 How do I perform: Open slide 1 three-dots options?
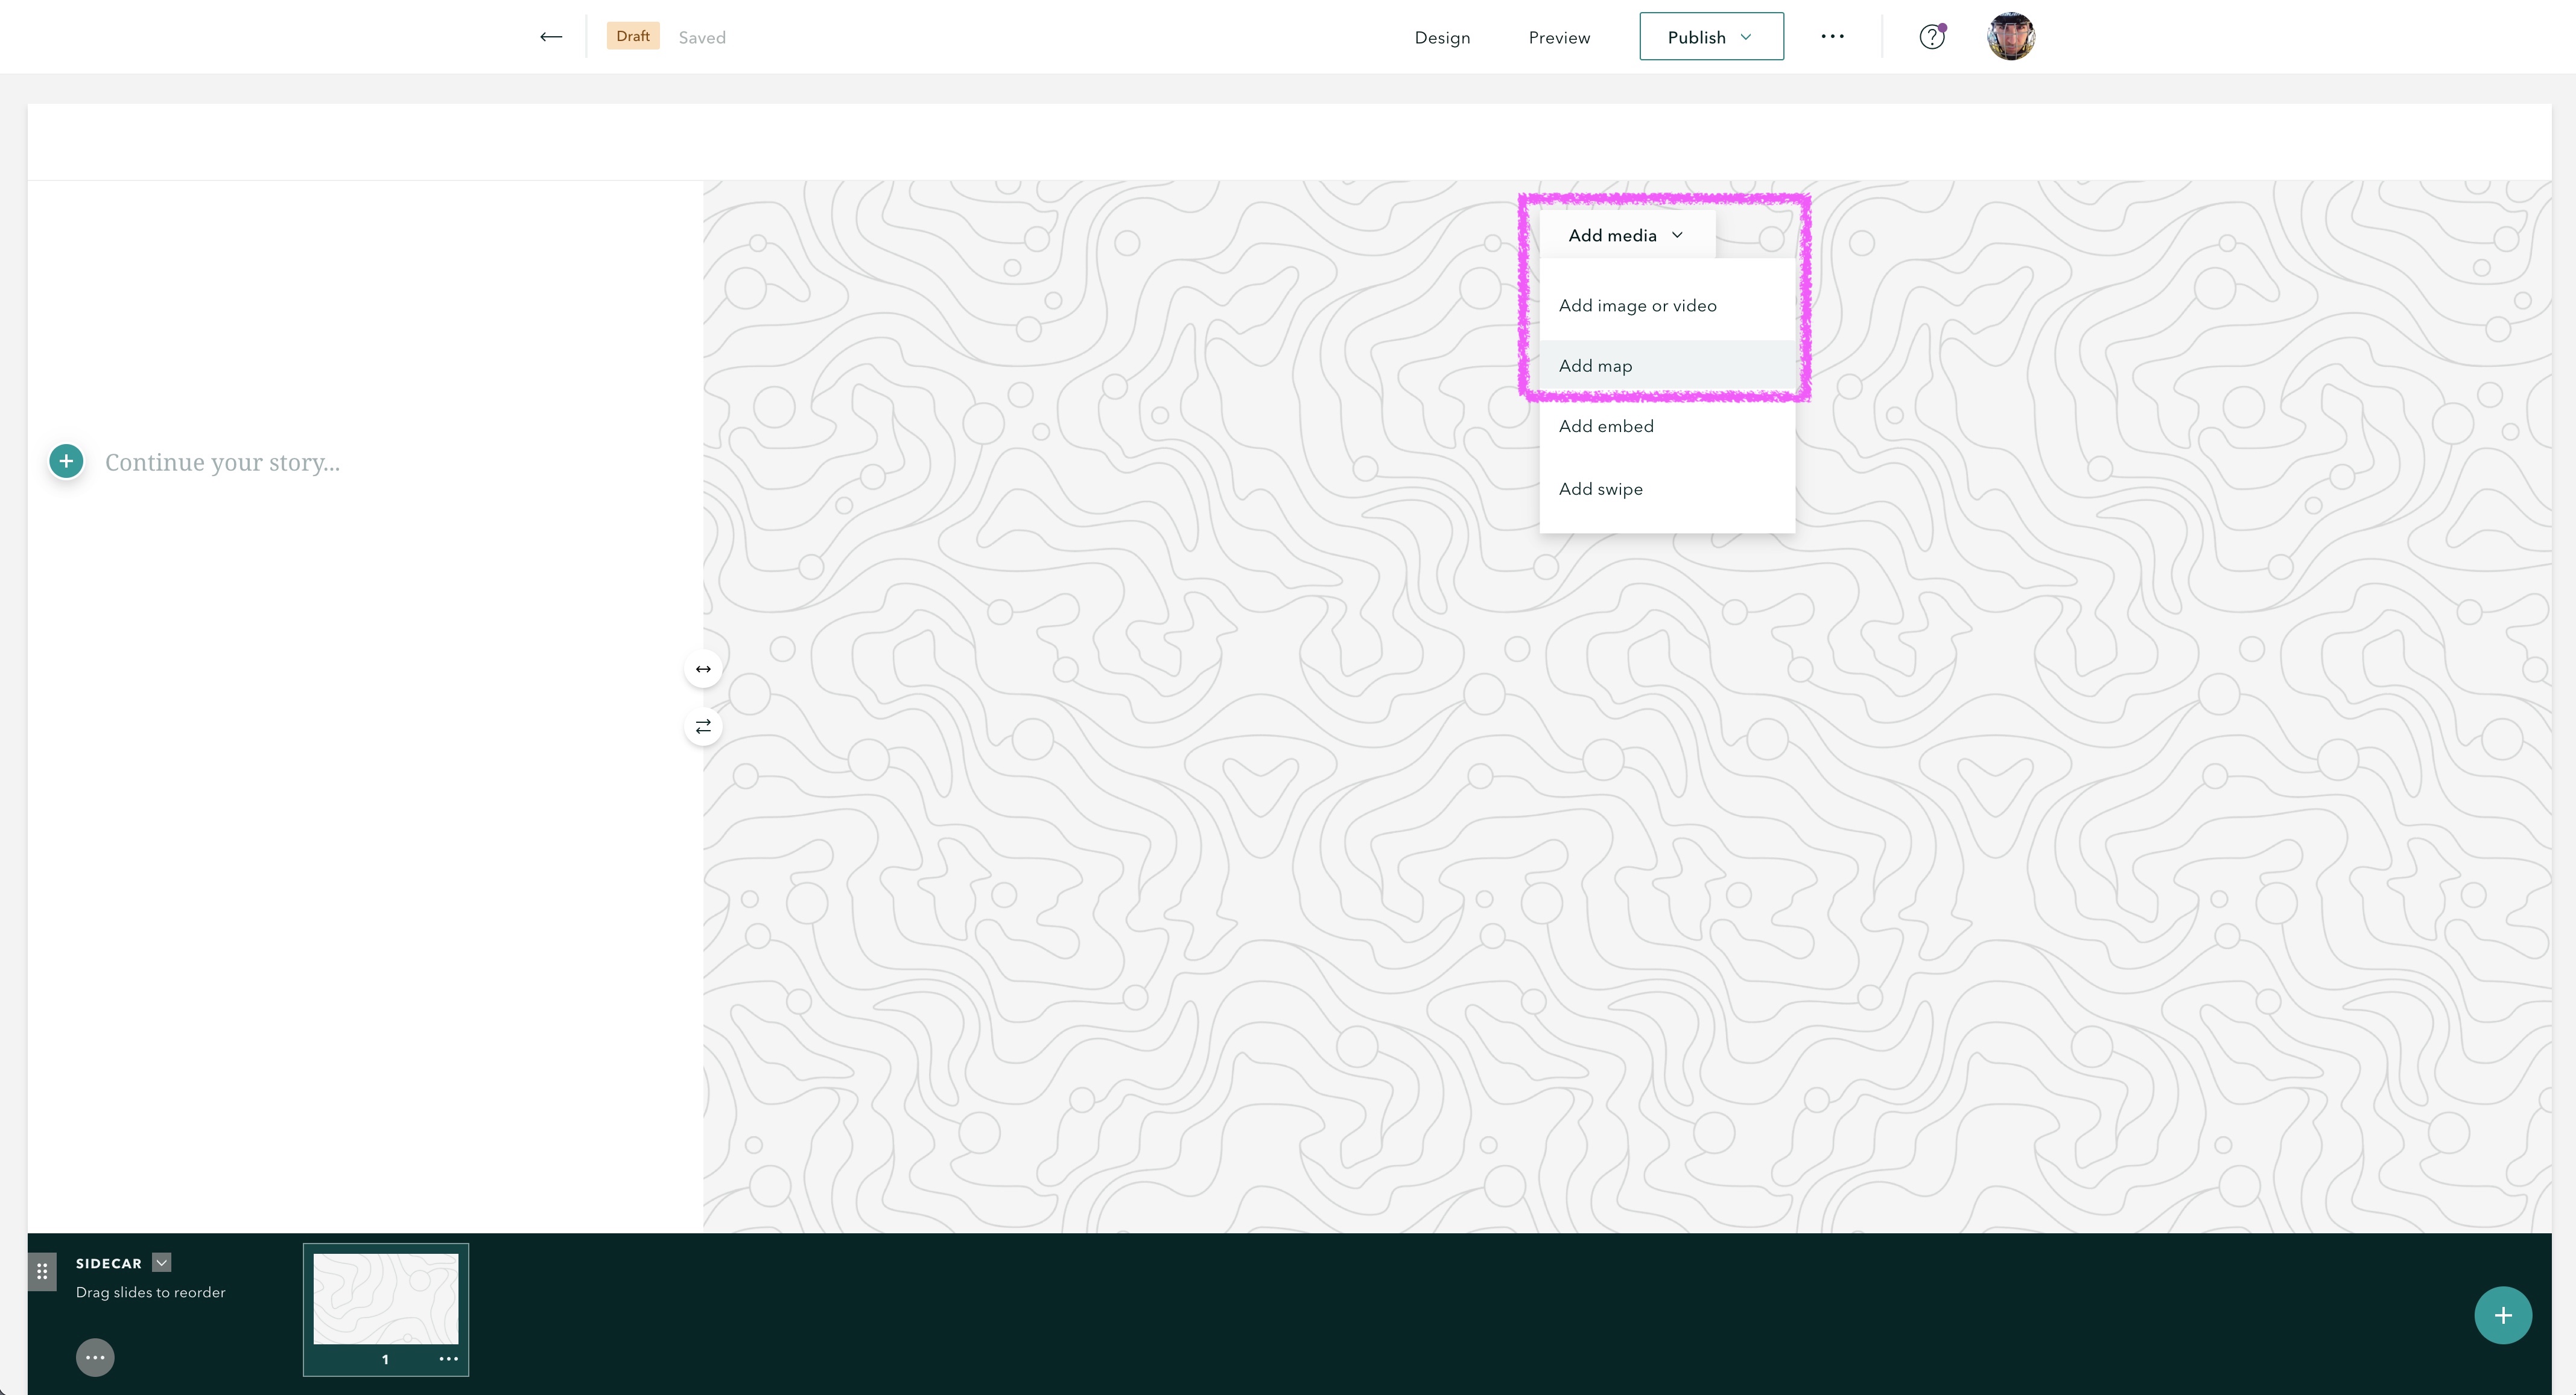point(448,1359)
